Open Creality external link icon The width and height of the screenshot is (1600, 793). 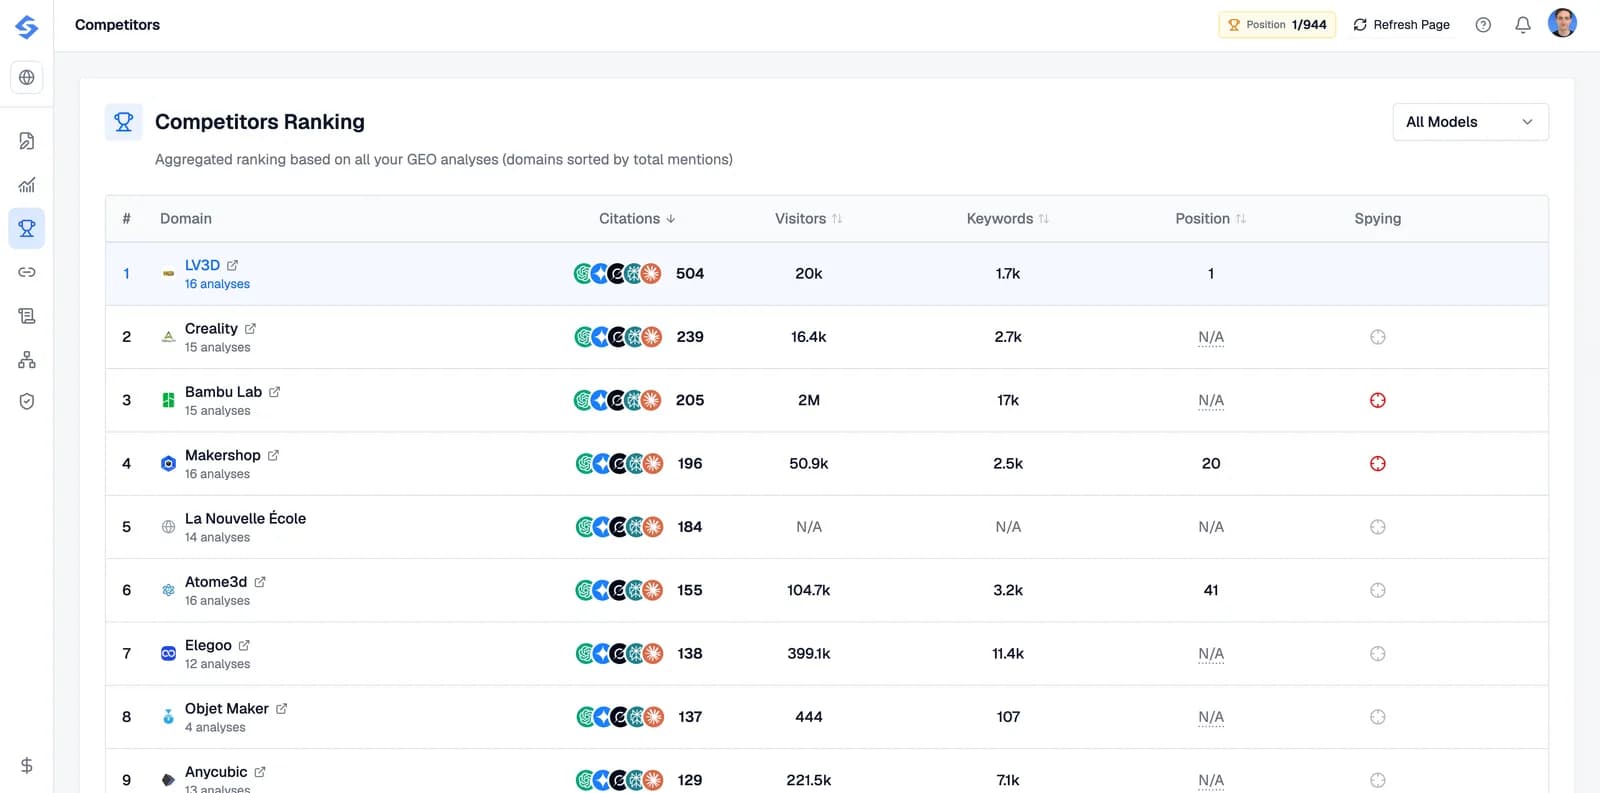(x=251, y=328)
